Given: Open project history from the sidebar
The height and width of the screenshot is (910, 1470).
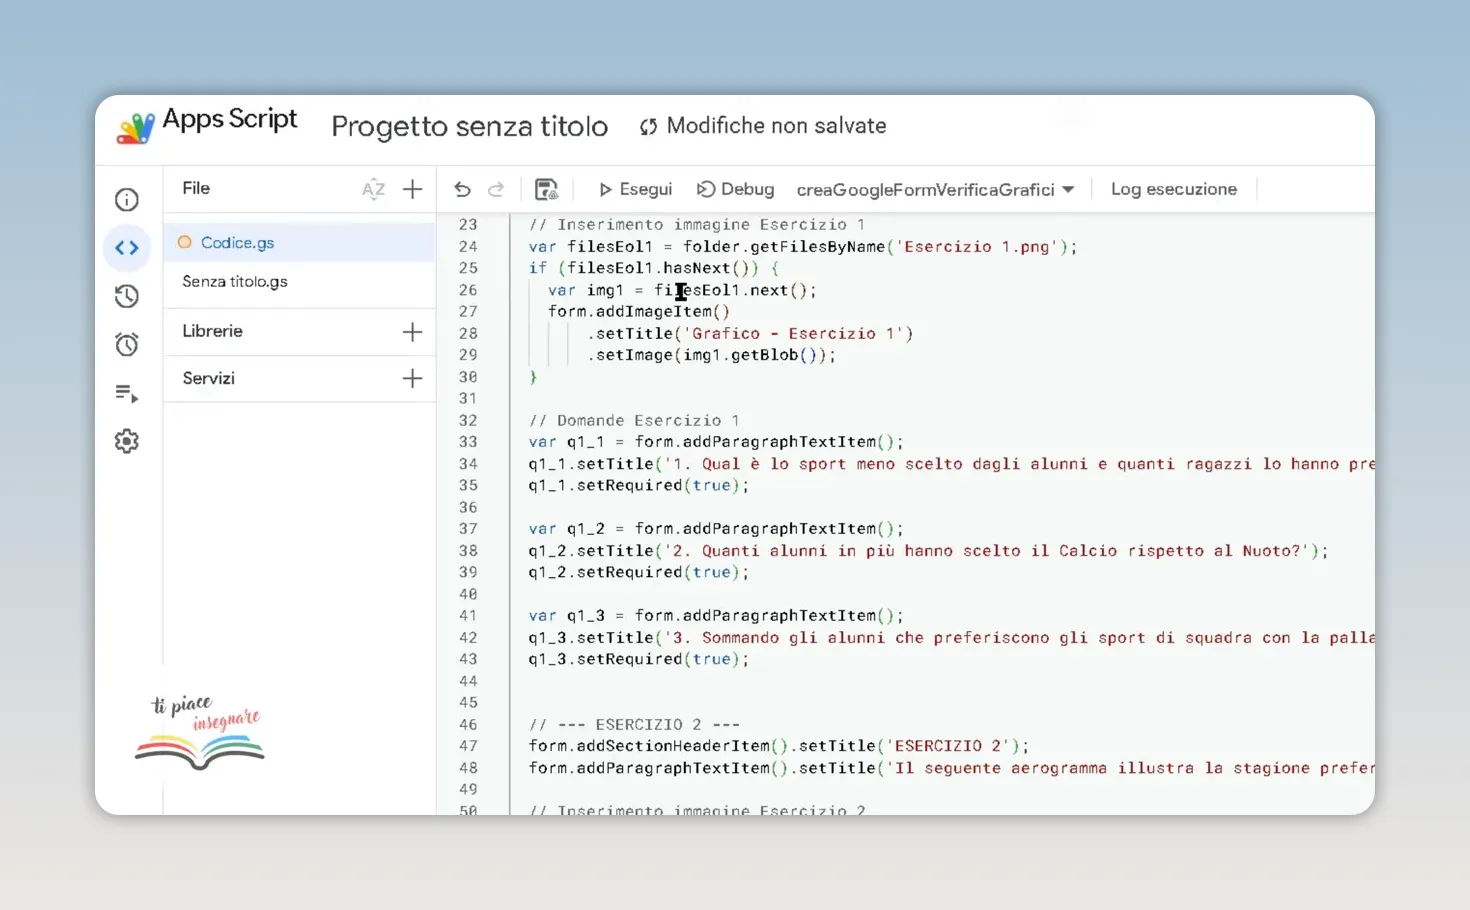Looking at the screenshot, I should 127,296.
